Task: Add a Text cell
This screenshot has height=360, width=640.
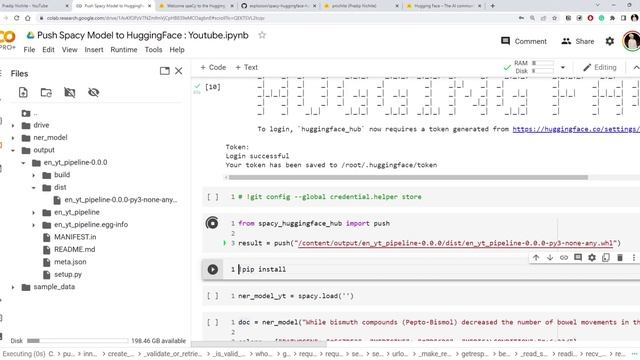Action: 247,67
